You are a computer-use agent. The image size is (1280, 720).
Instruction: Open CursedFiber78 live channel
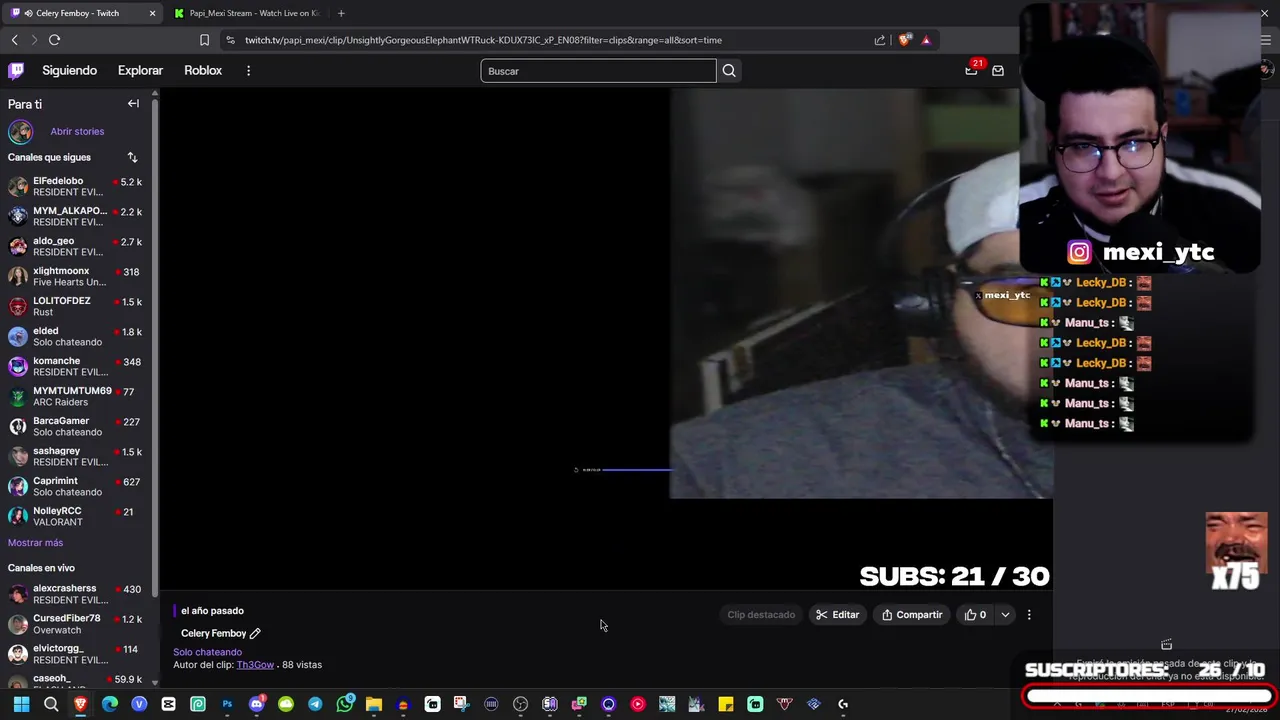tap(76, 624)
